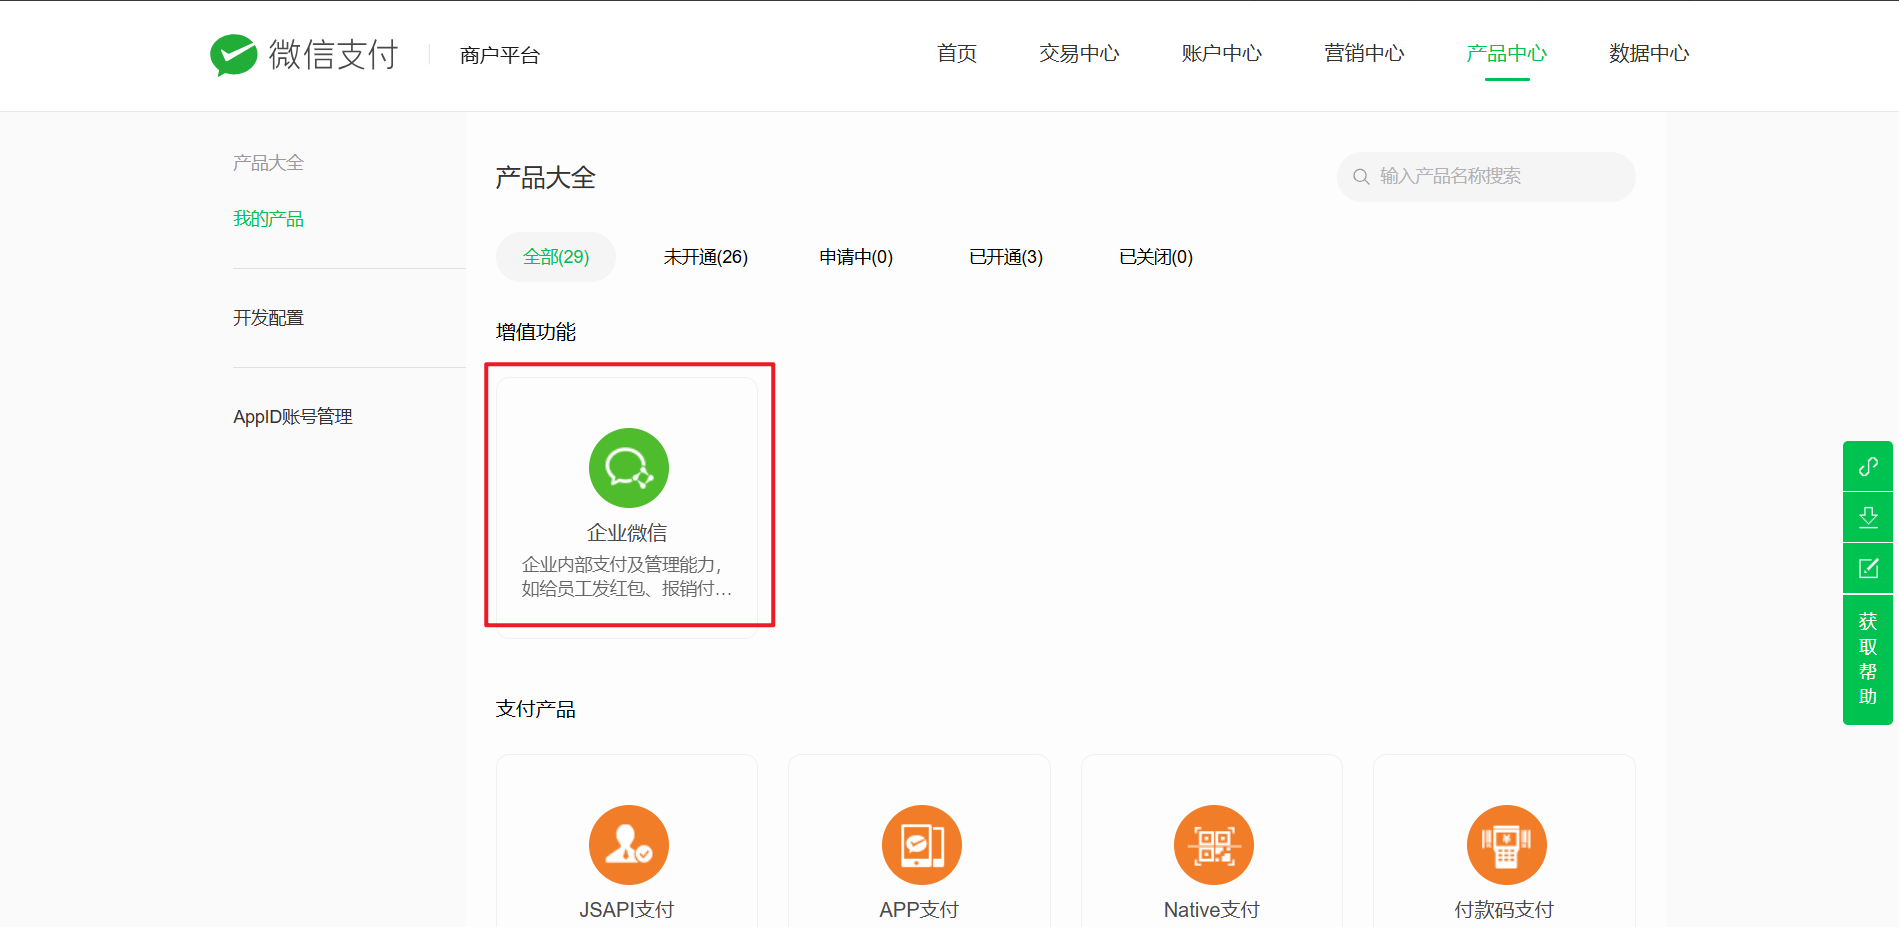Focus the 输入产品名称搜索 search field
Screen dimensions: 1899x927
(x=1486, y=177)
